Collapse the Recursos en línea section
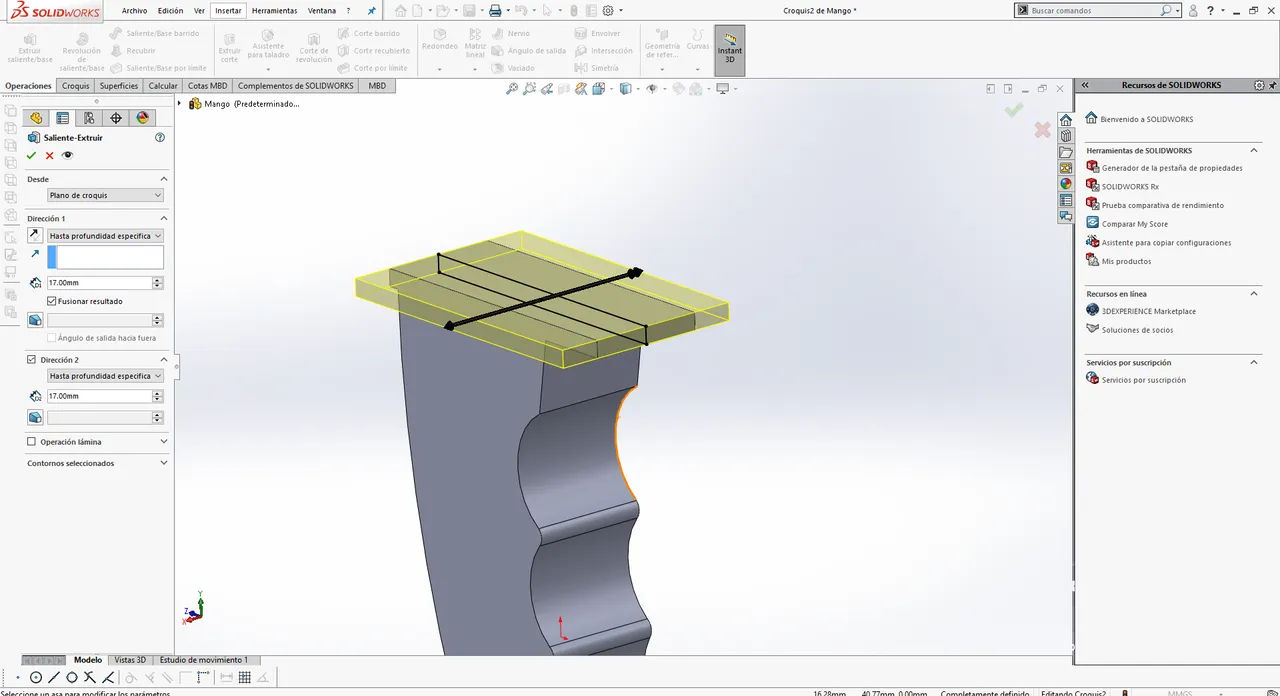This screenshot has width=1280, height=696. pyautogui.click(x=1255, y=294)
